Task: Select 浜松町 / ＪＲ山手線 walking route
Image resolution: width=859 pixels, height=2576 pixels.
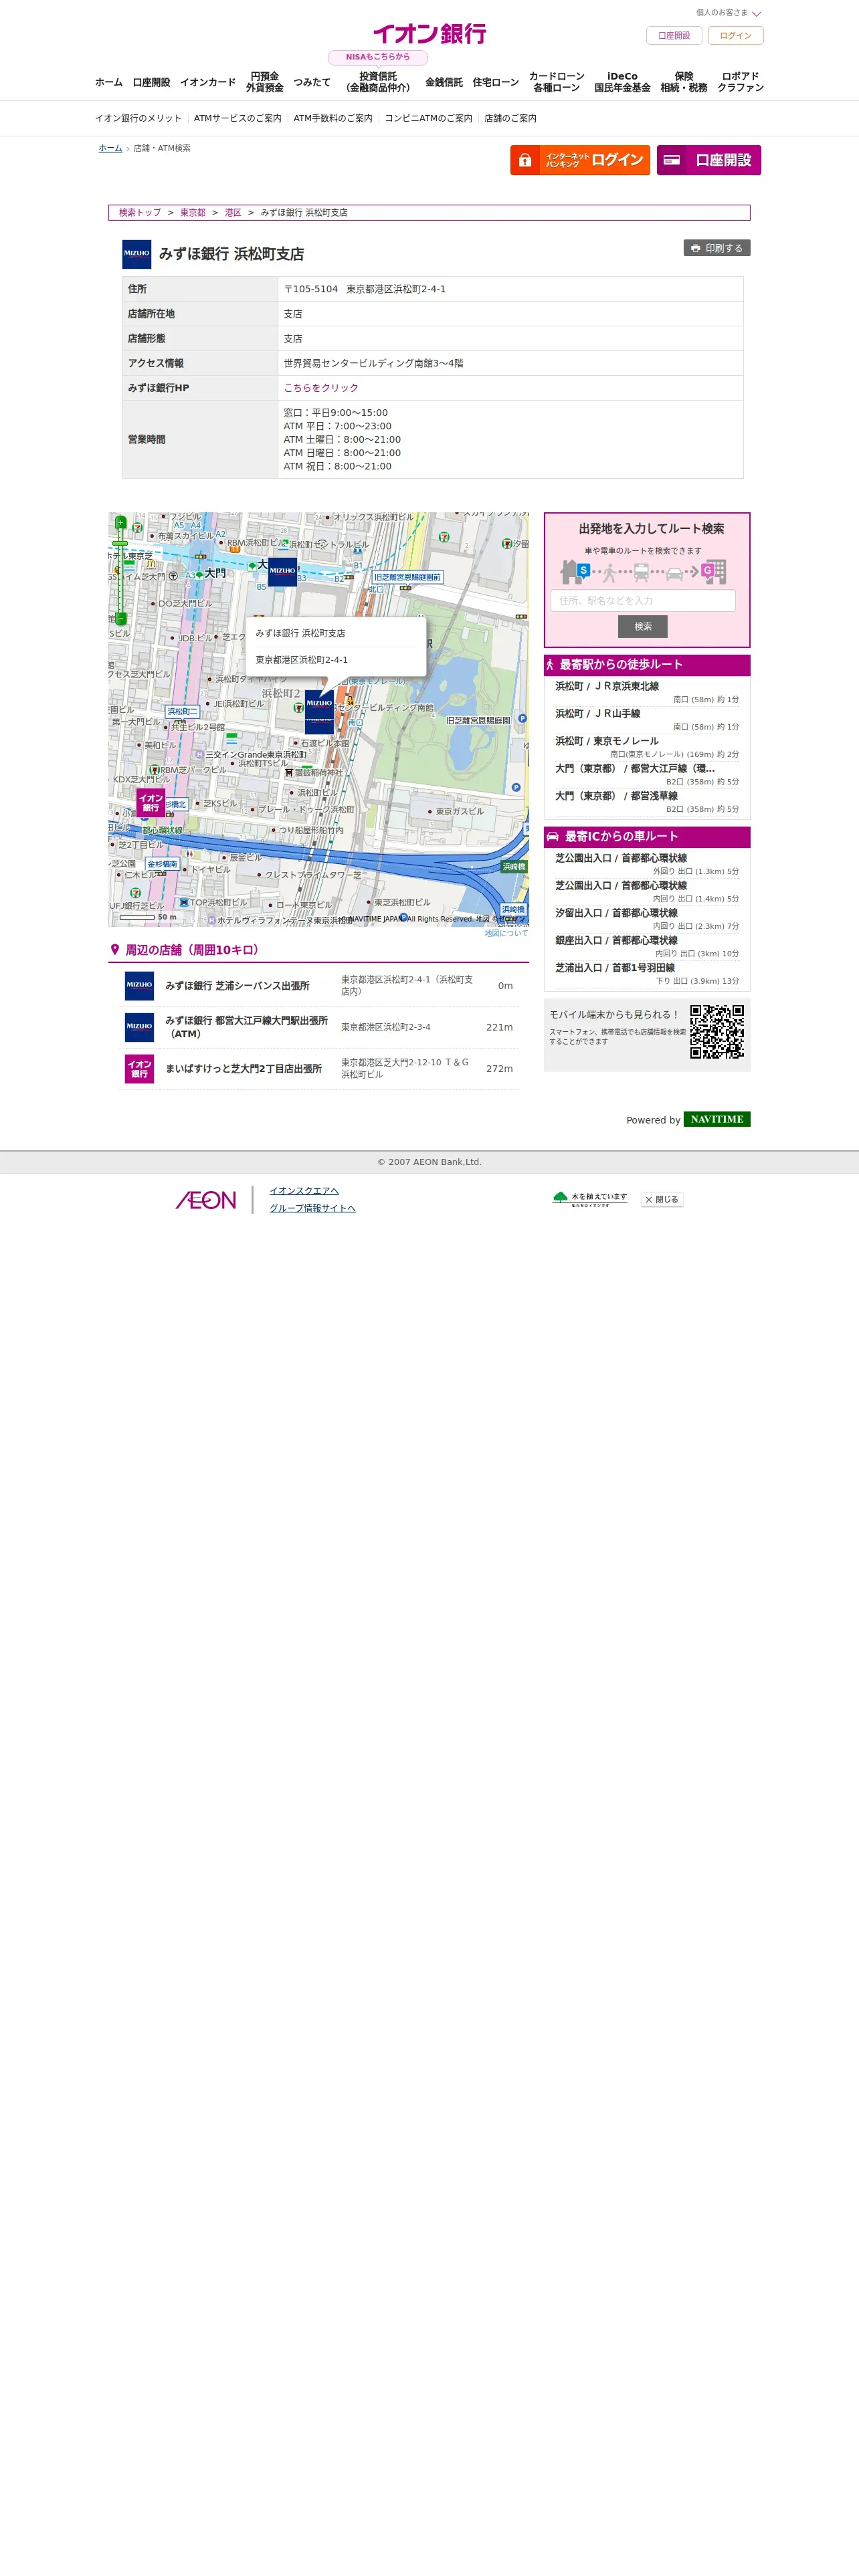Action: click(647, 720)
